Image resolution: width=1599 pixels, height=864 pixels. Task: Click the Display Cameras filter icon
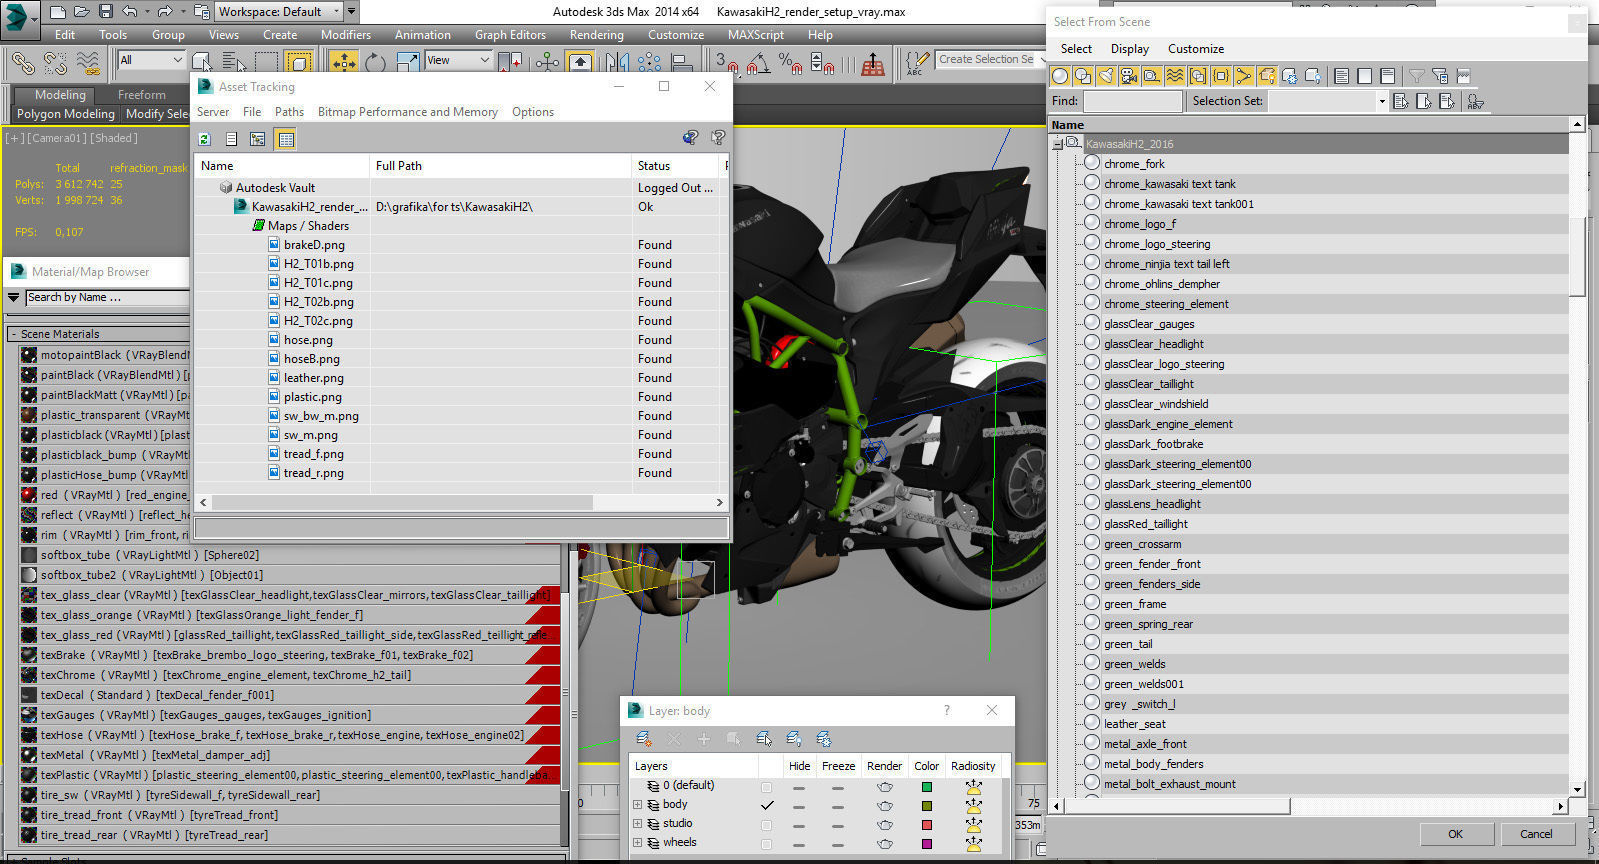[1129, 76]
